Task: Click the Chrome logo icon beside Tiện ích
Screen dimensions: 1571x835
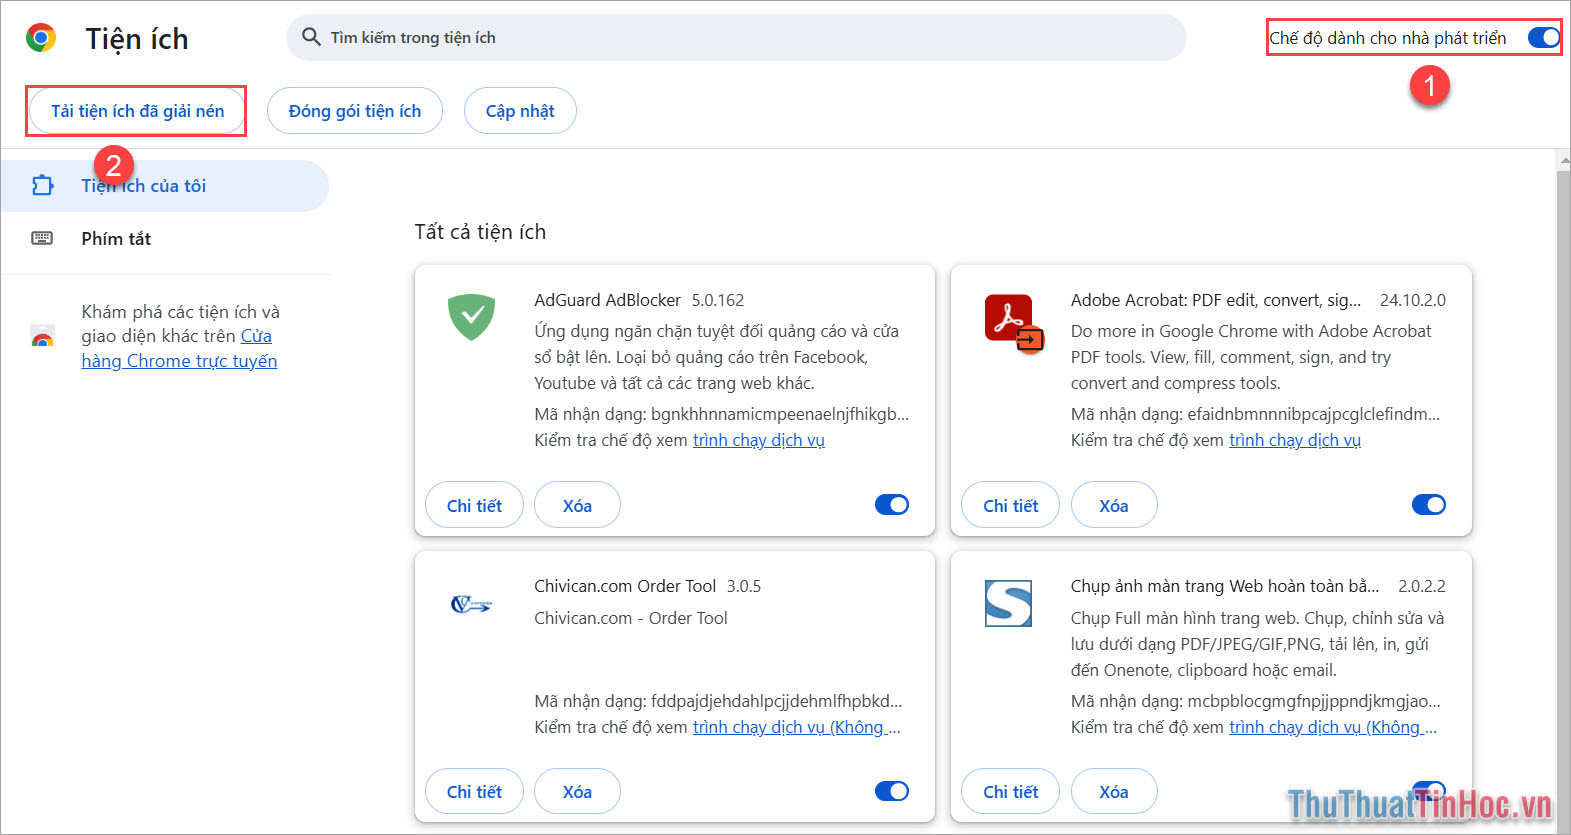Action: (x=41, y=38)
